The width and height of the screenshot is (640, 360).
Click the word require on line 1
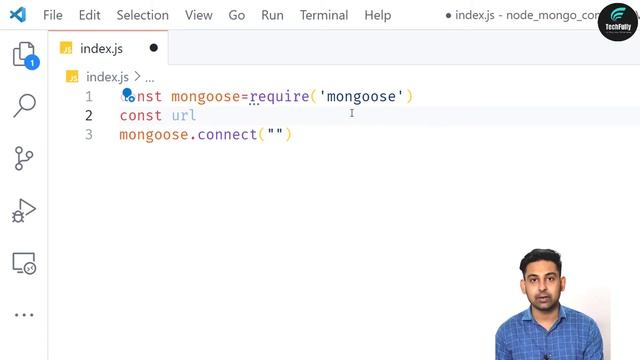pyautogui.click(x=280, y=97)
